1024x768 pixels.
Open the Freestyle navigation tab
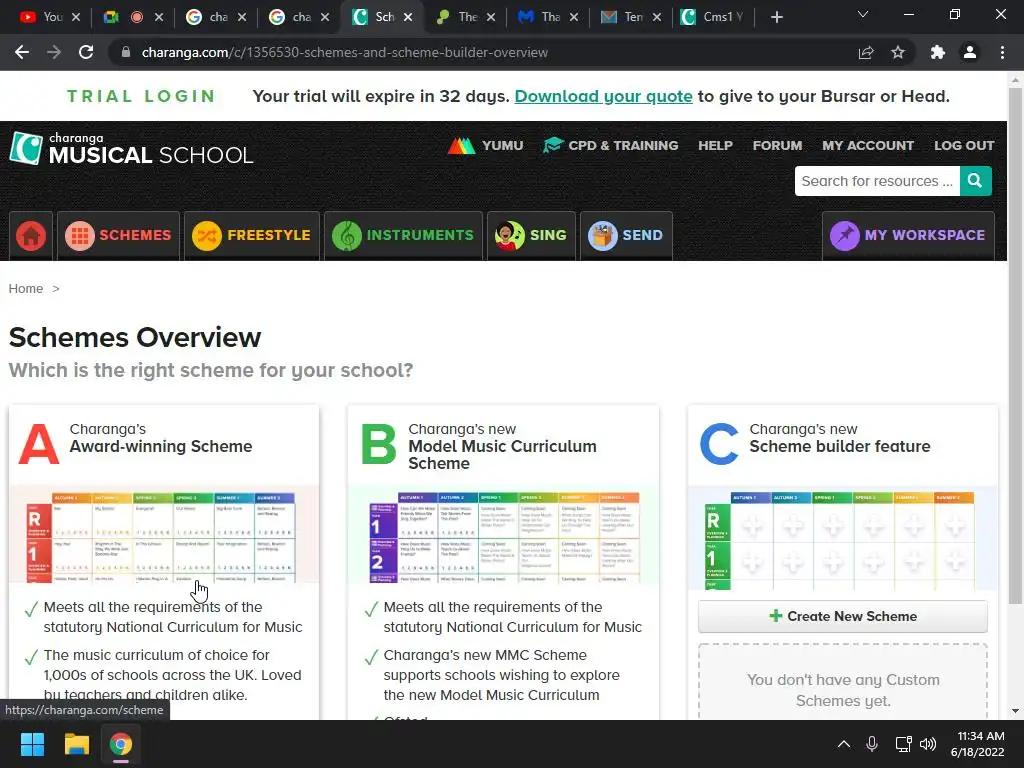pyautogui.click(x=251, y=236)
